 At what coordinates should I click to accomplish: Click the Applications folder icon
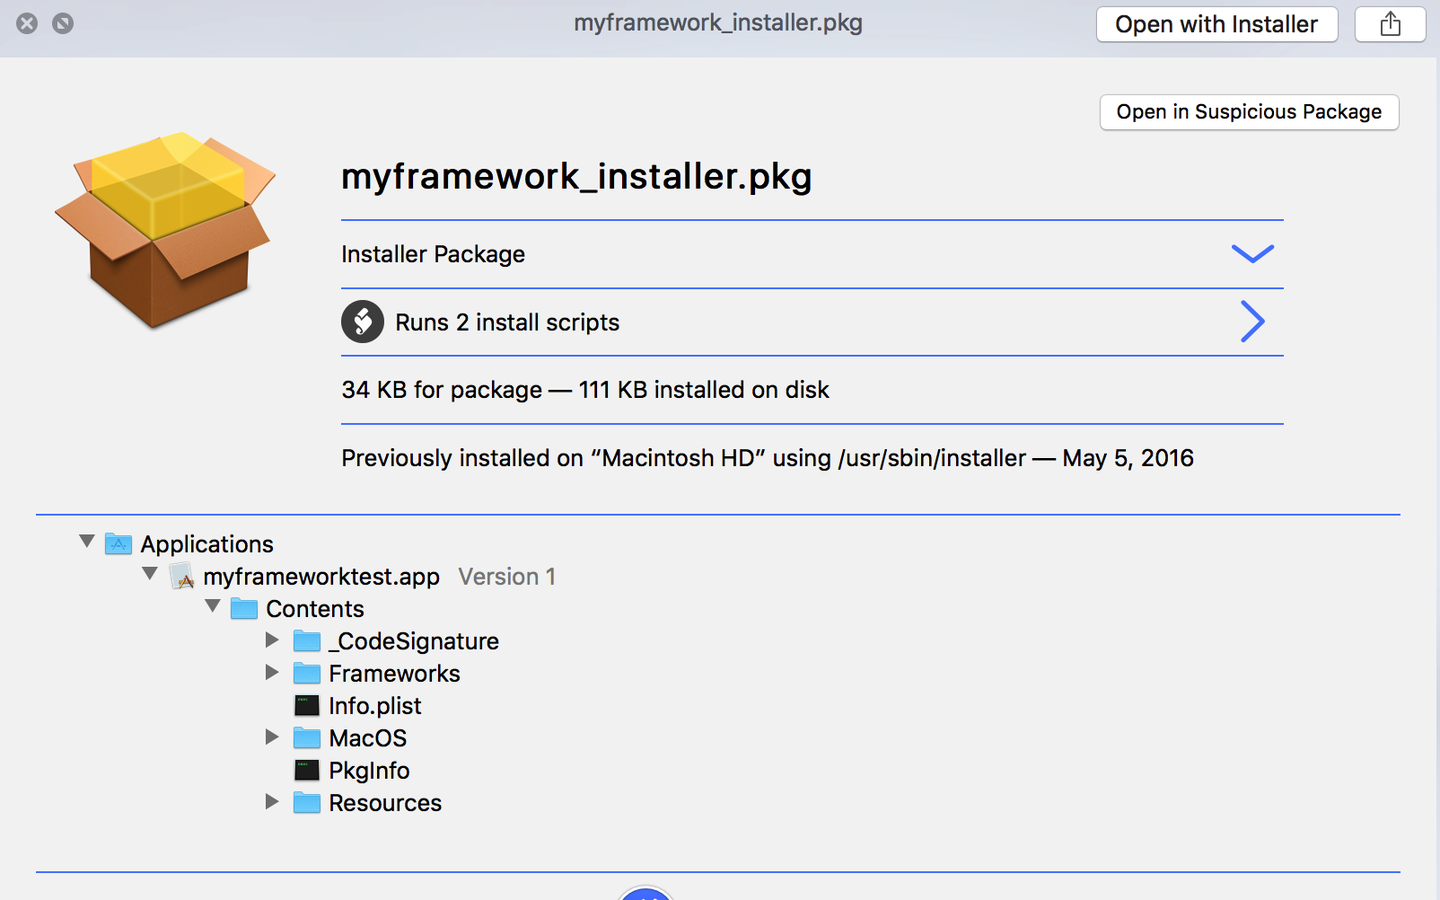(x=118, y=544)
